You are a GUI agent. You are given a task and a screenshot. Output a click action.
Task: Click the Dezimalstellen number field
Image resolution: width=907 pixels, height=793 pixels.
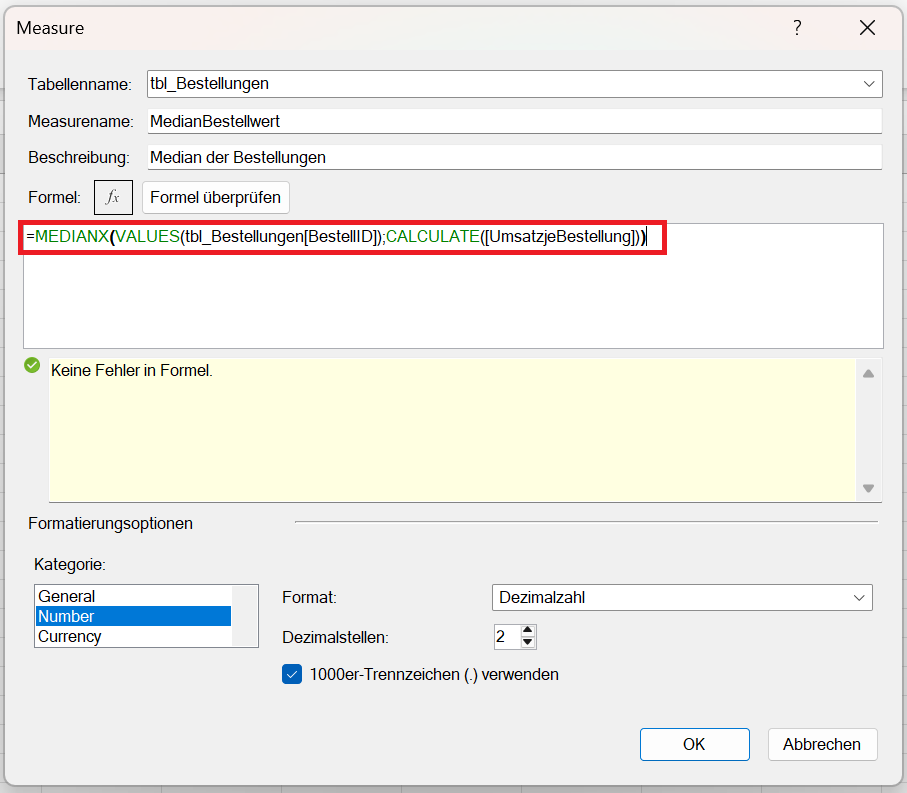pyautogui.click(x=506, y=636)
